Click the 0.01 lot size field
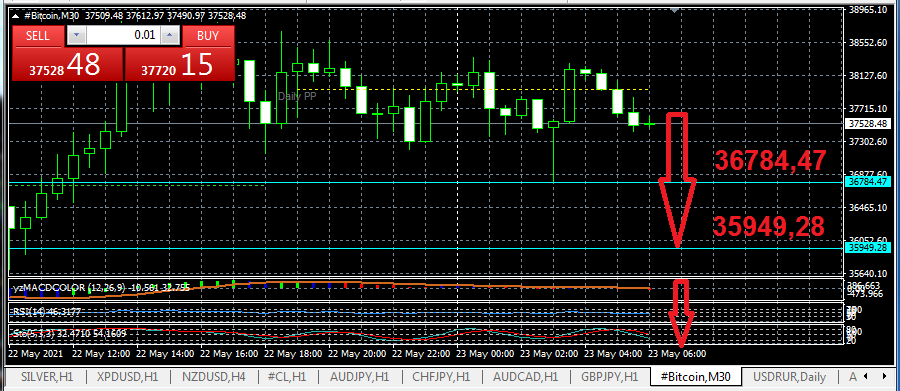The width and height of the screenshot is (900, 391). click(123, 36)
